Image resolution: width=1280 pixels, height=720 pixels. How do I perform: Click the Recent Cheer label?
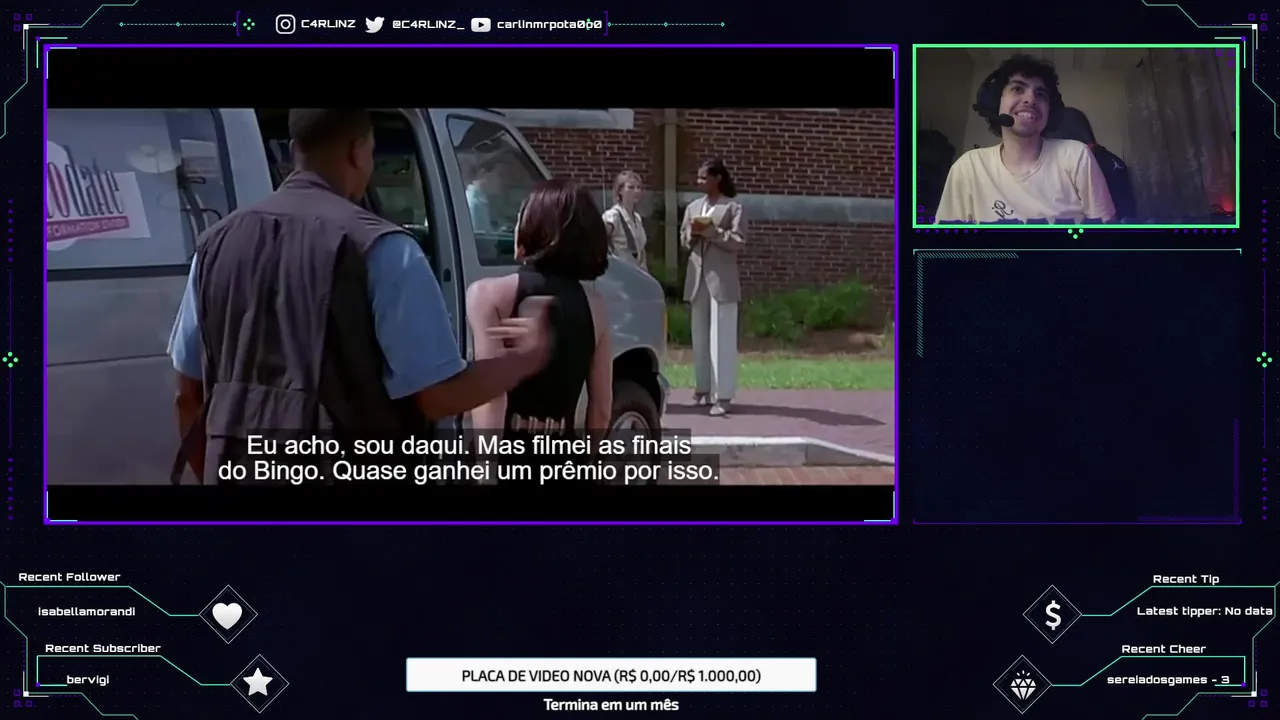tap(1163, 649)
